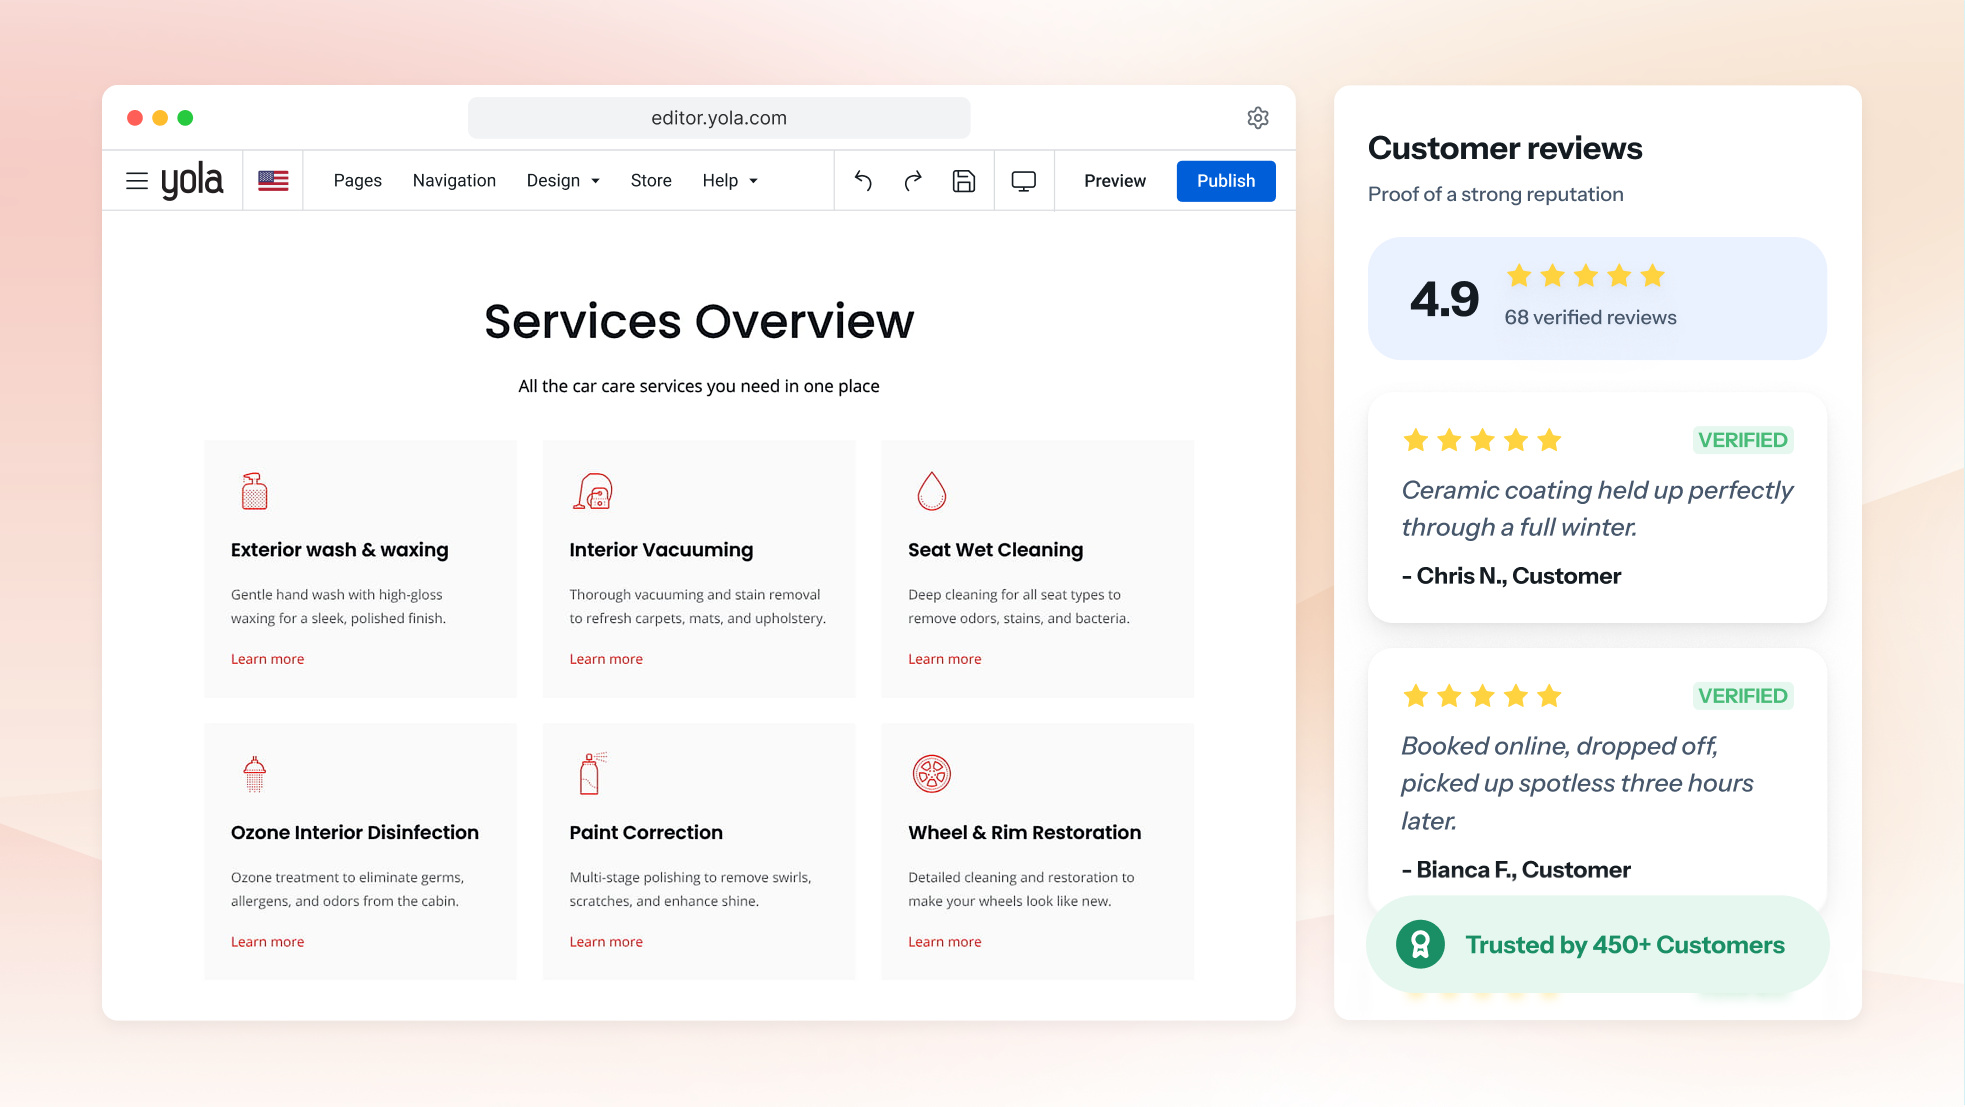Expand the Design dropdown menu
The width and height of the screenshot is (1965, 1107).
tap(563, 181)
